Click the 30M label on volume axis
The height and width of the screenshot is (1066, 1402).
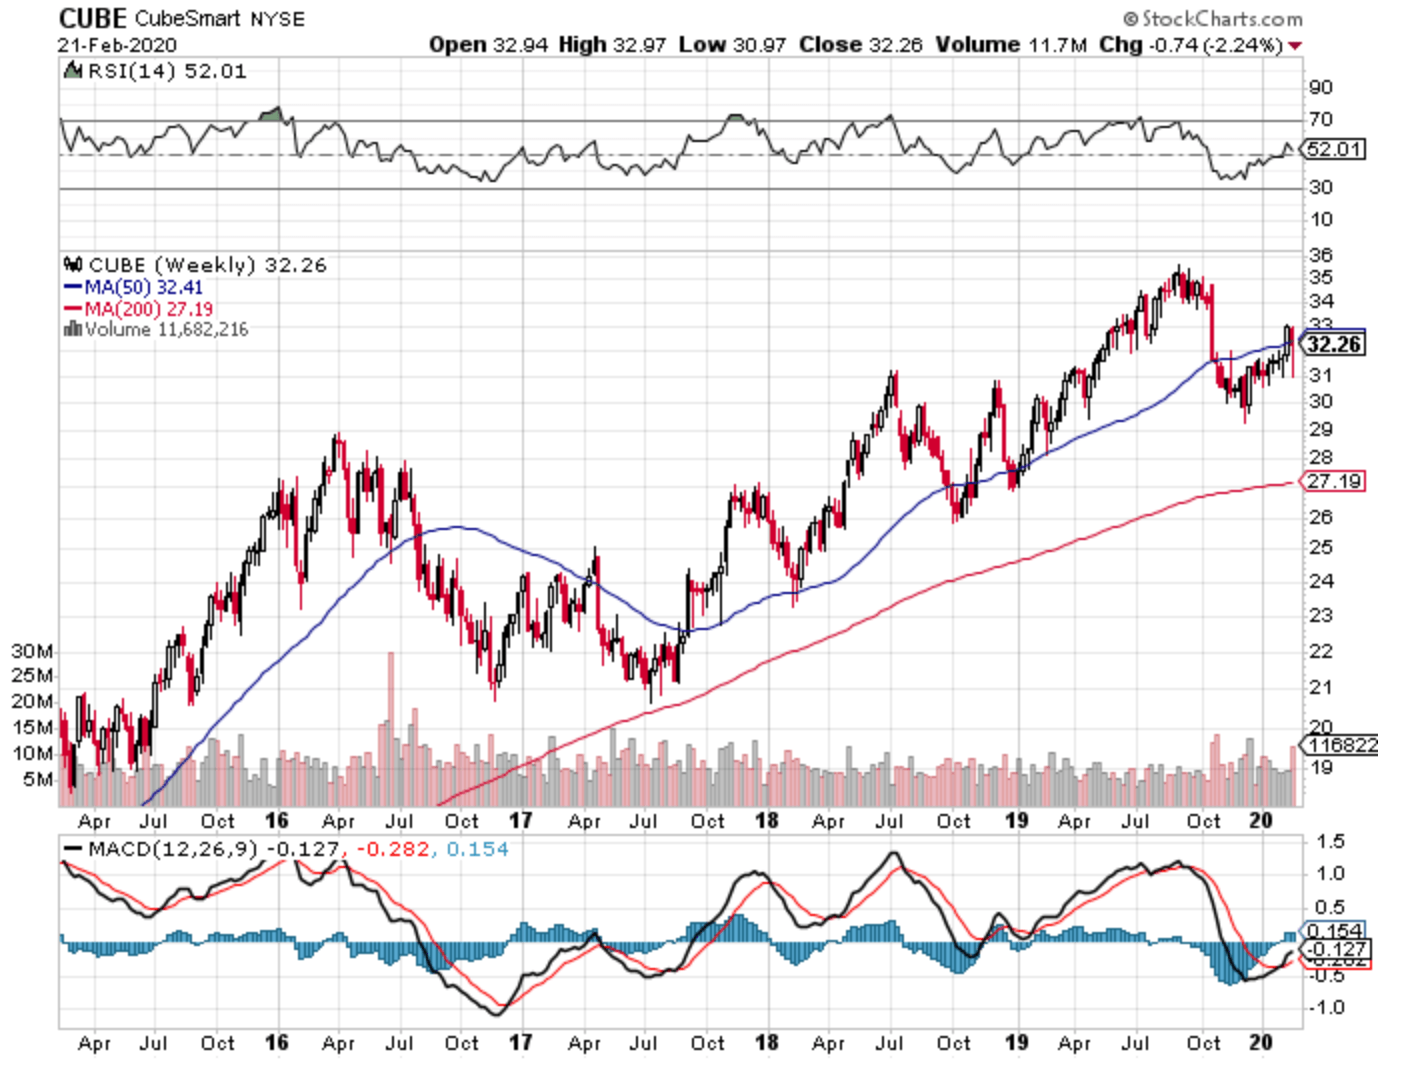[x=32, y=651]
